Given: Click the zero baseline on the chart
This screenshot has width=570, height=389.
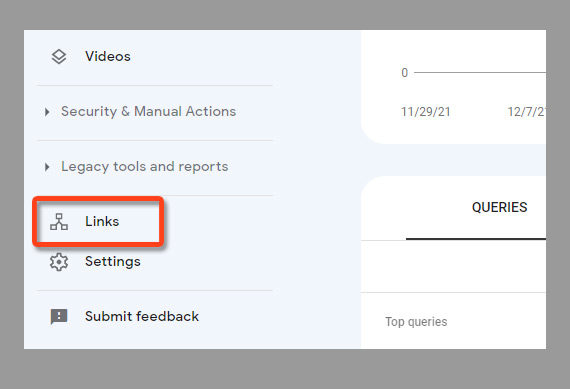Looking at the screenshot, I should pos(480,72).
